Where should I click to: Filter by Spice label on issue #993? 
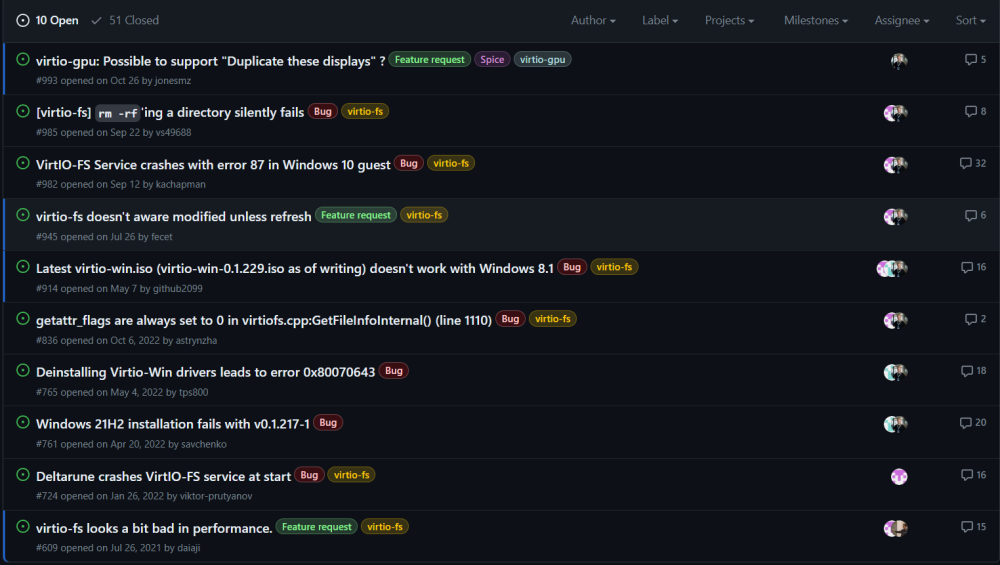492,59
